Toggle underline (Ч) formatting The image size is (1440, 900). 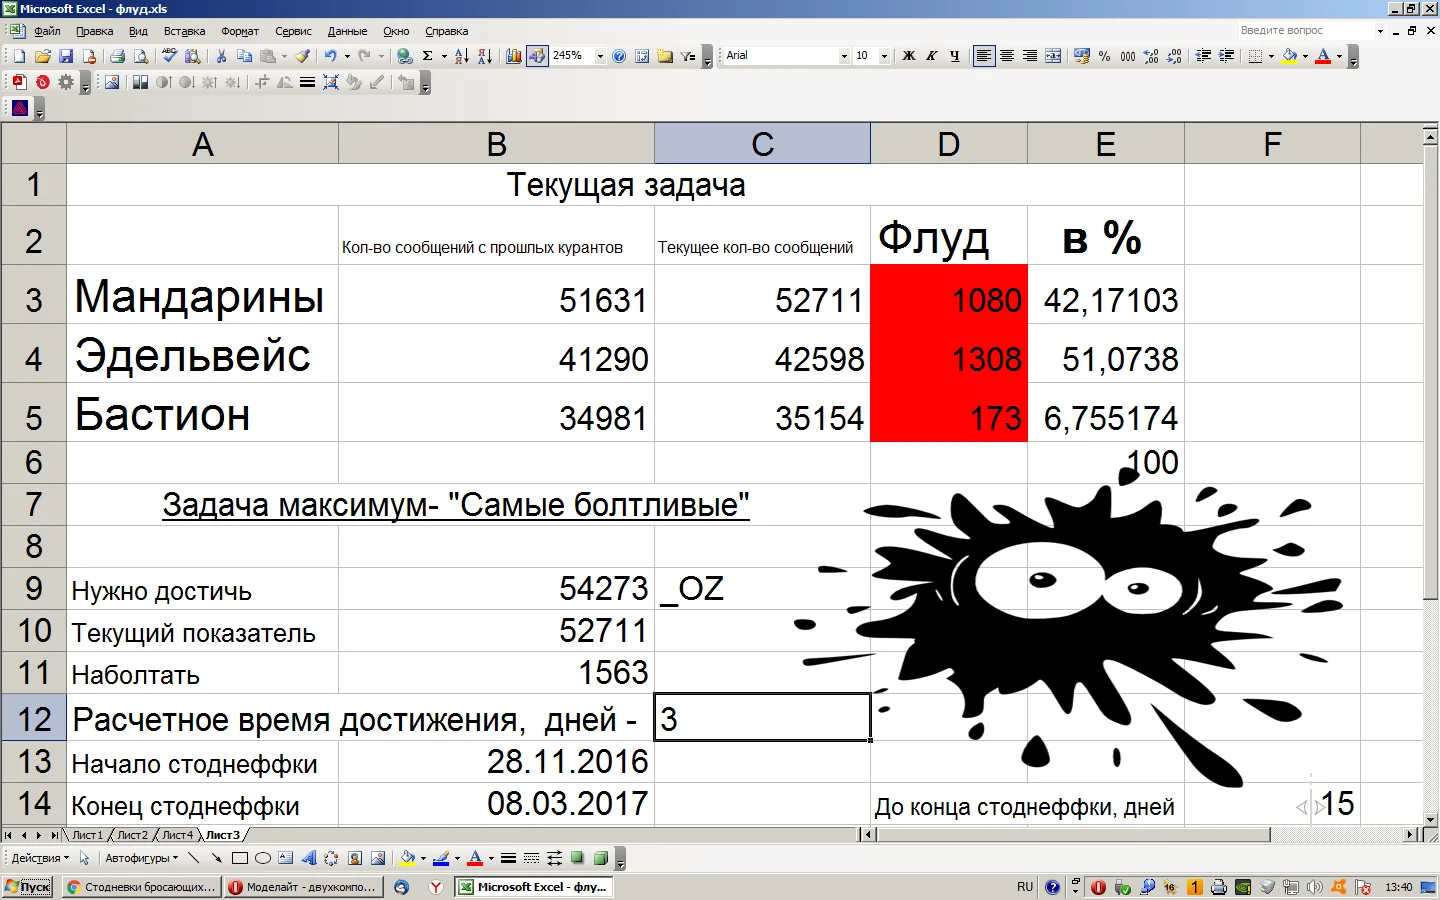click(954, 56)
